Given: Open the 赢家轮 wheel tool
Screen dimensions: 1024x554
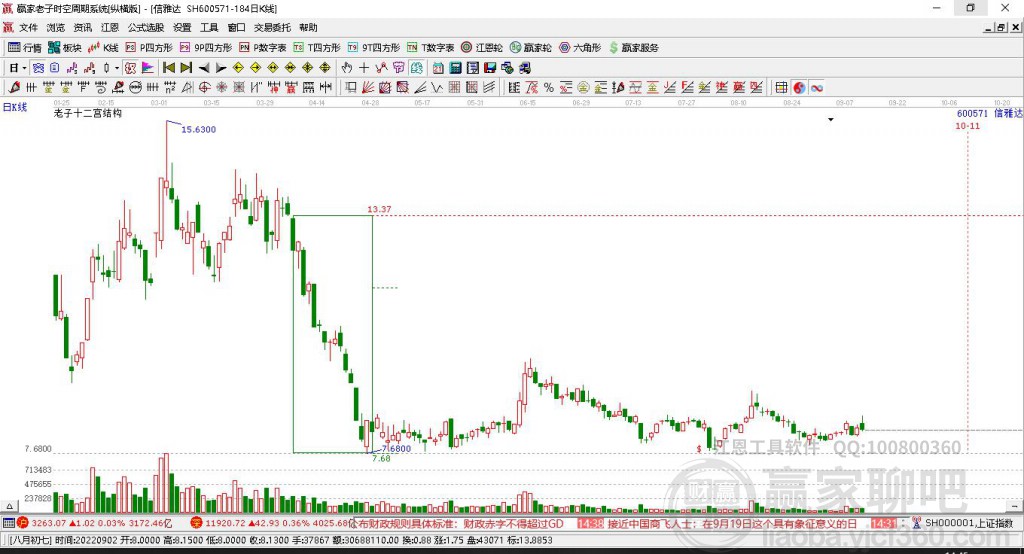Looking at the screenshot, I should tap(531, 48).
